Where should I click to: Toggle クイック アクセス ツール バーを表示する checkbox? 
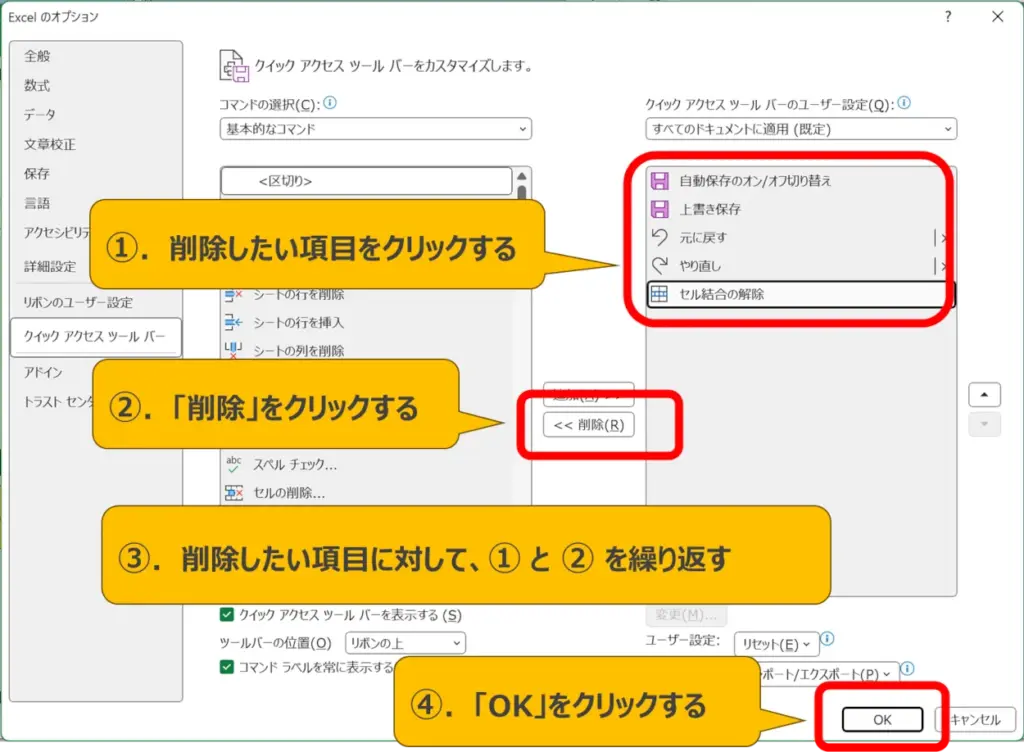227,615
